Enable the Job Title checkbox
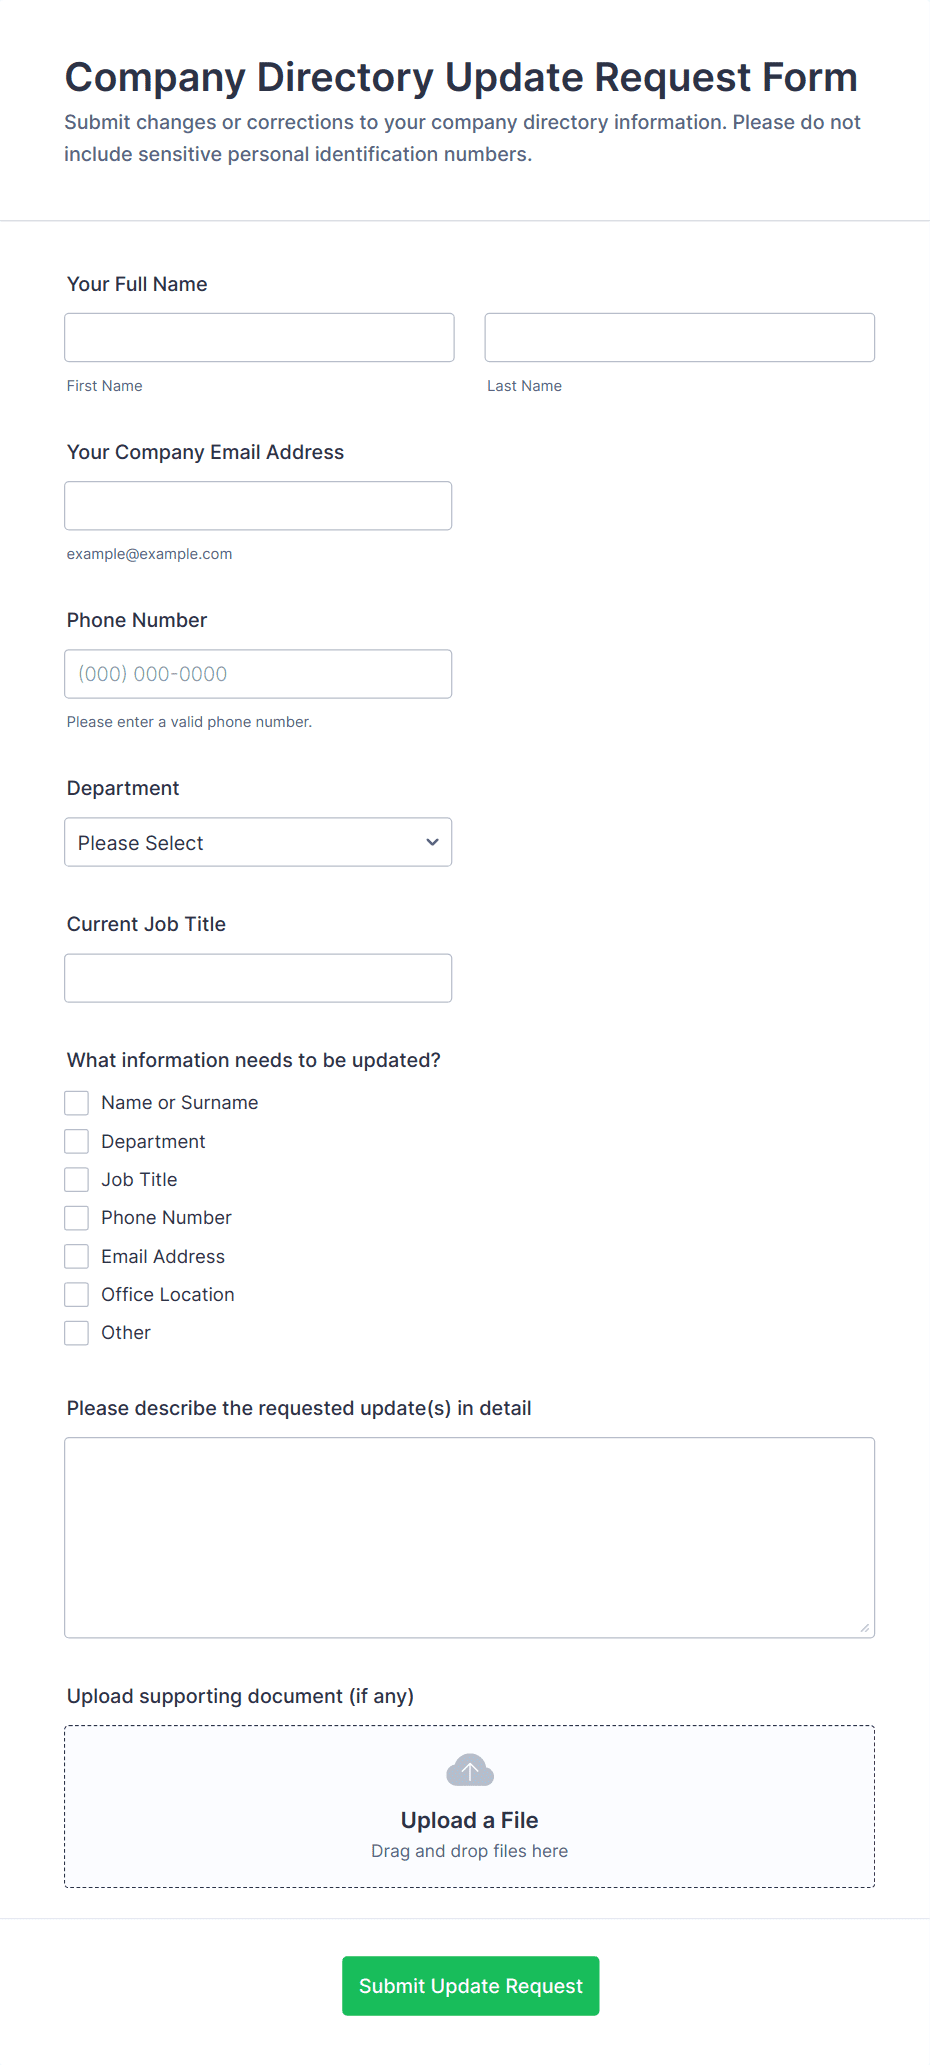 [77, 1180]
